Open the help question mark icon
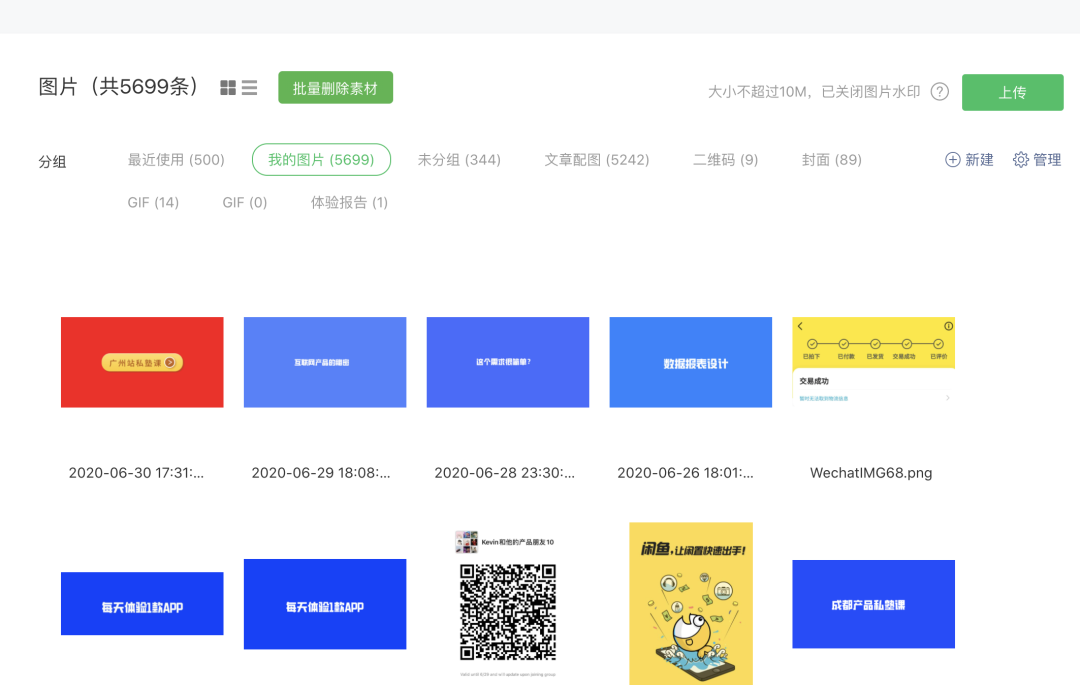This screenshot has width=1080, height=685. pyautogui.click(x=939, y=92)
